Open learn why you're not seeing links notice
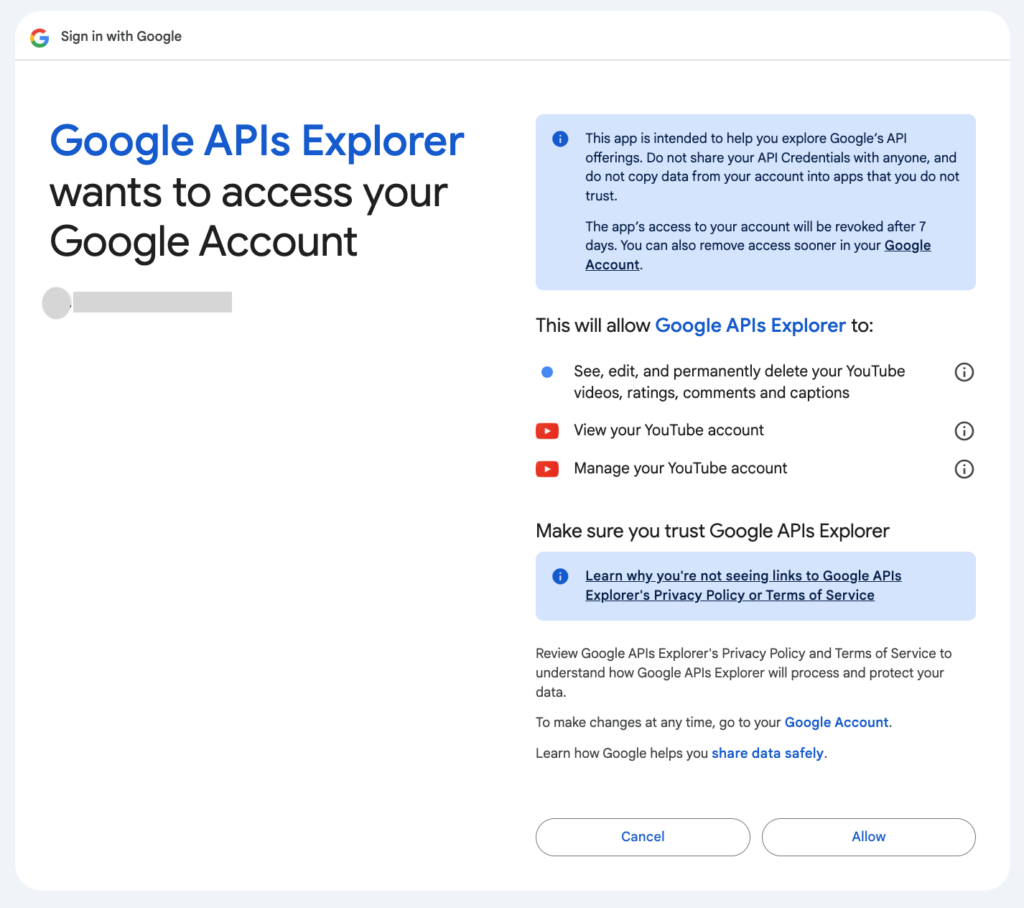Image resolution: width=1024 pixels, height=908 pixels. coord(743,585)
